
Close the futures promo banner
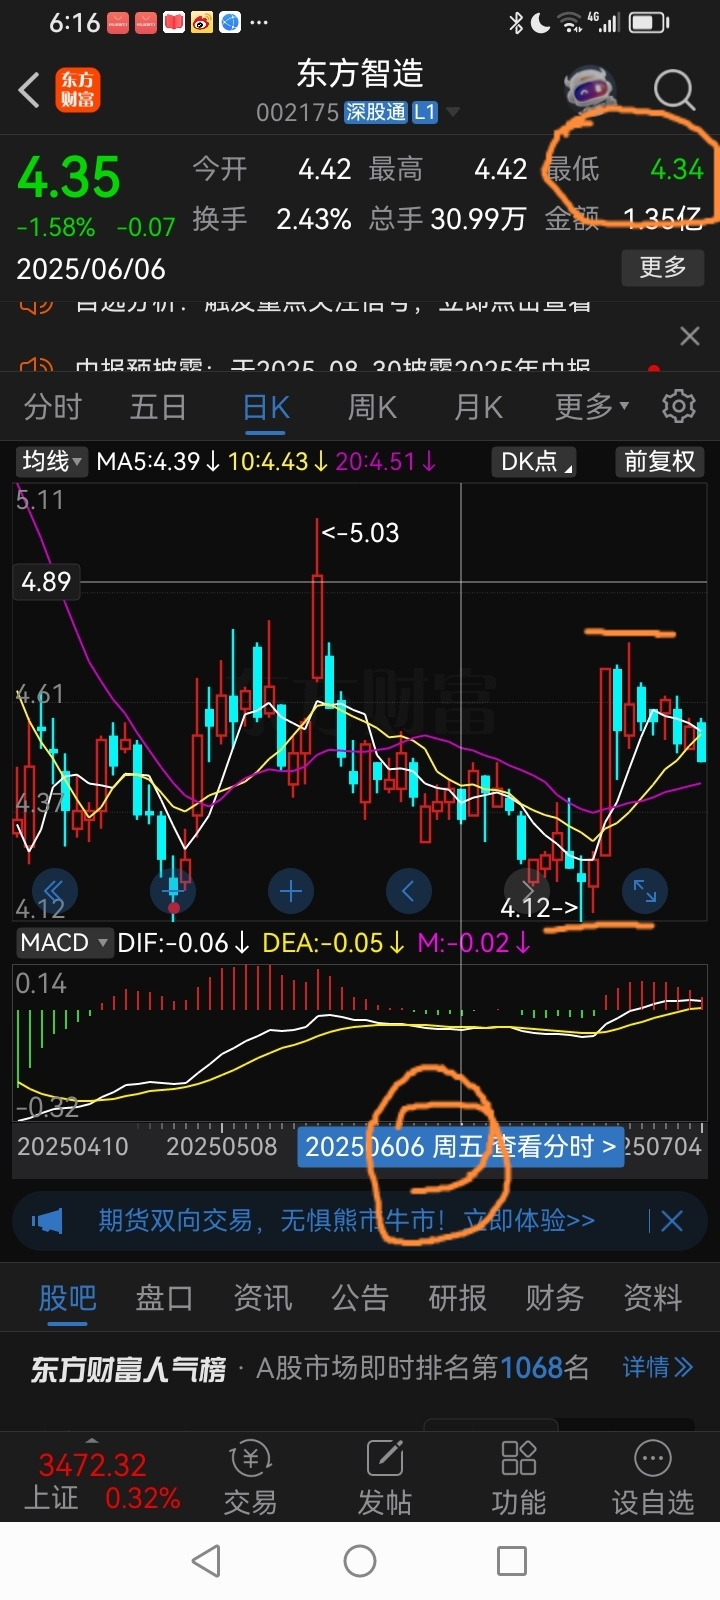coord(672,1220)
